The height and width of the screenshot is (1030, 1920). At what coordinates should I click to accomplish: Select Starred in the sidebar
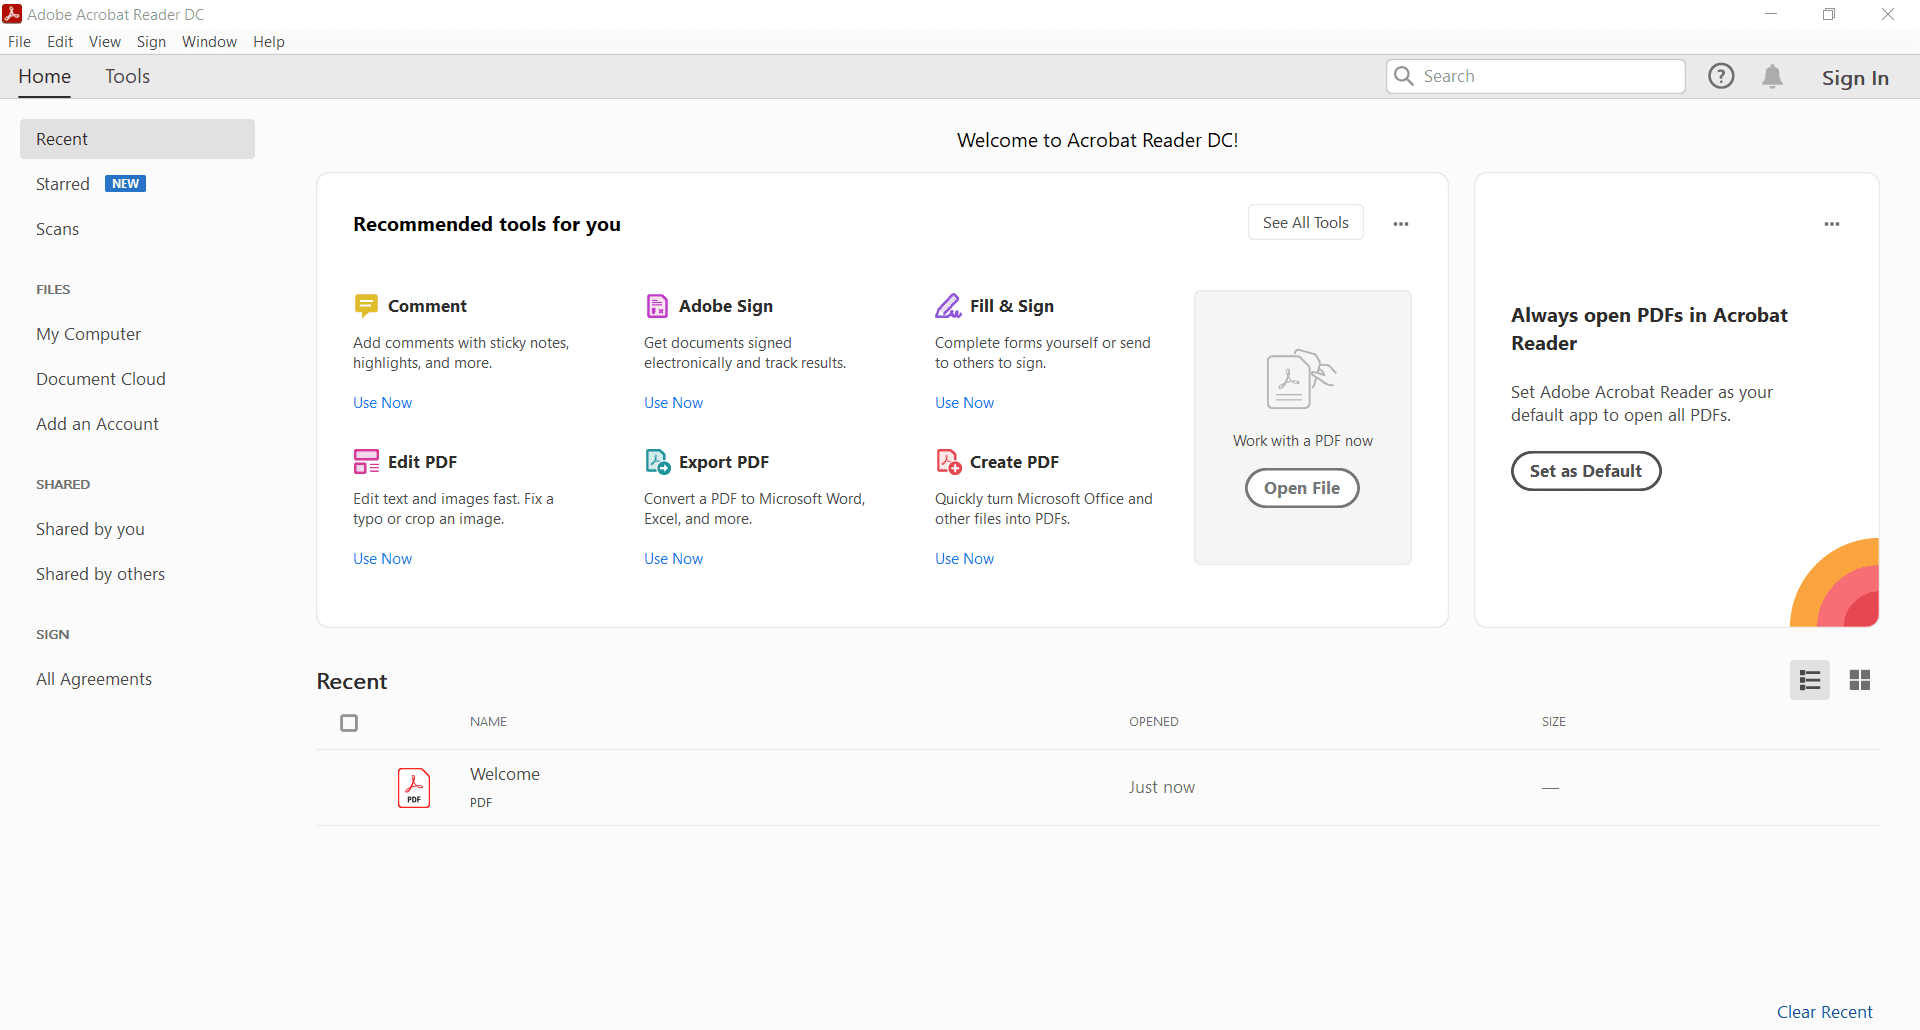point(63,184)
